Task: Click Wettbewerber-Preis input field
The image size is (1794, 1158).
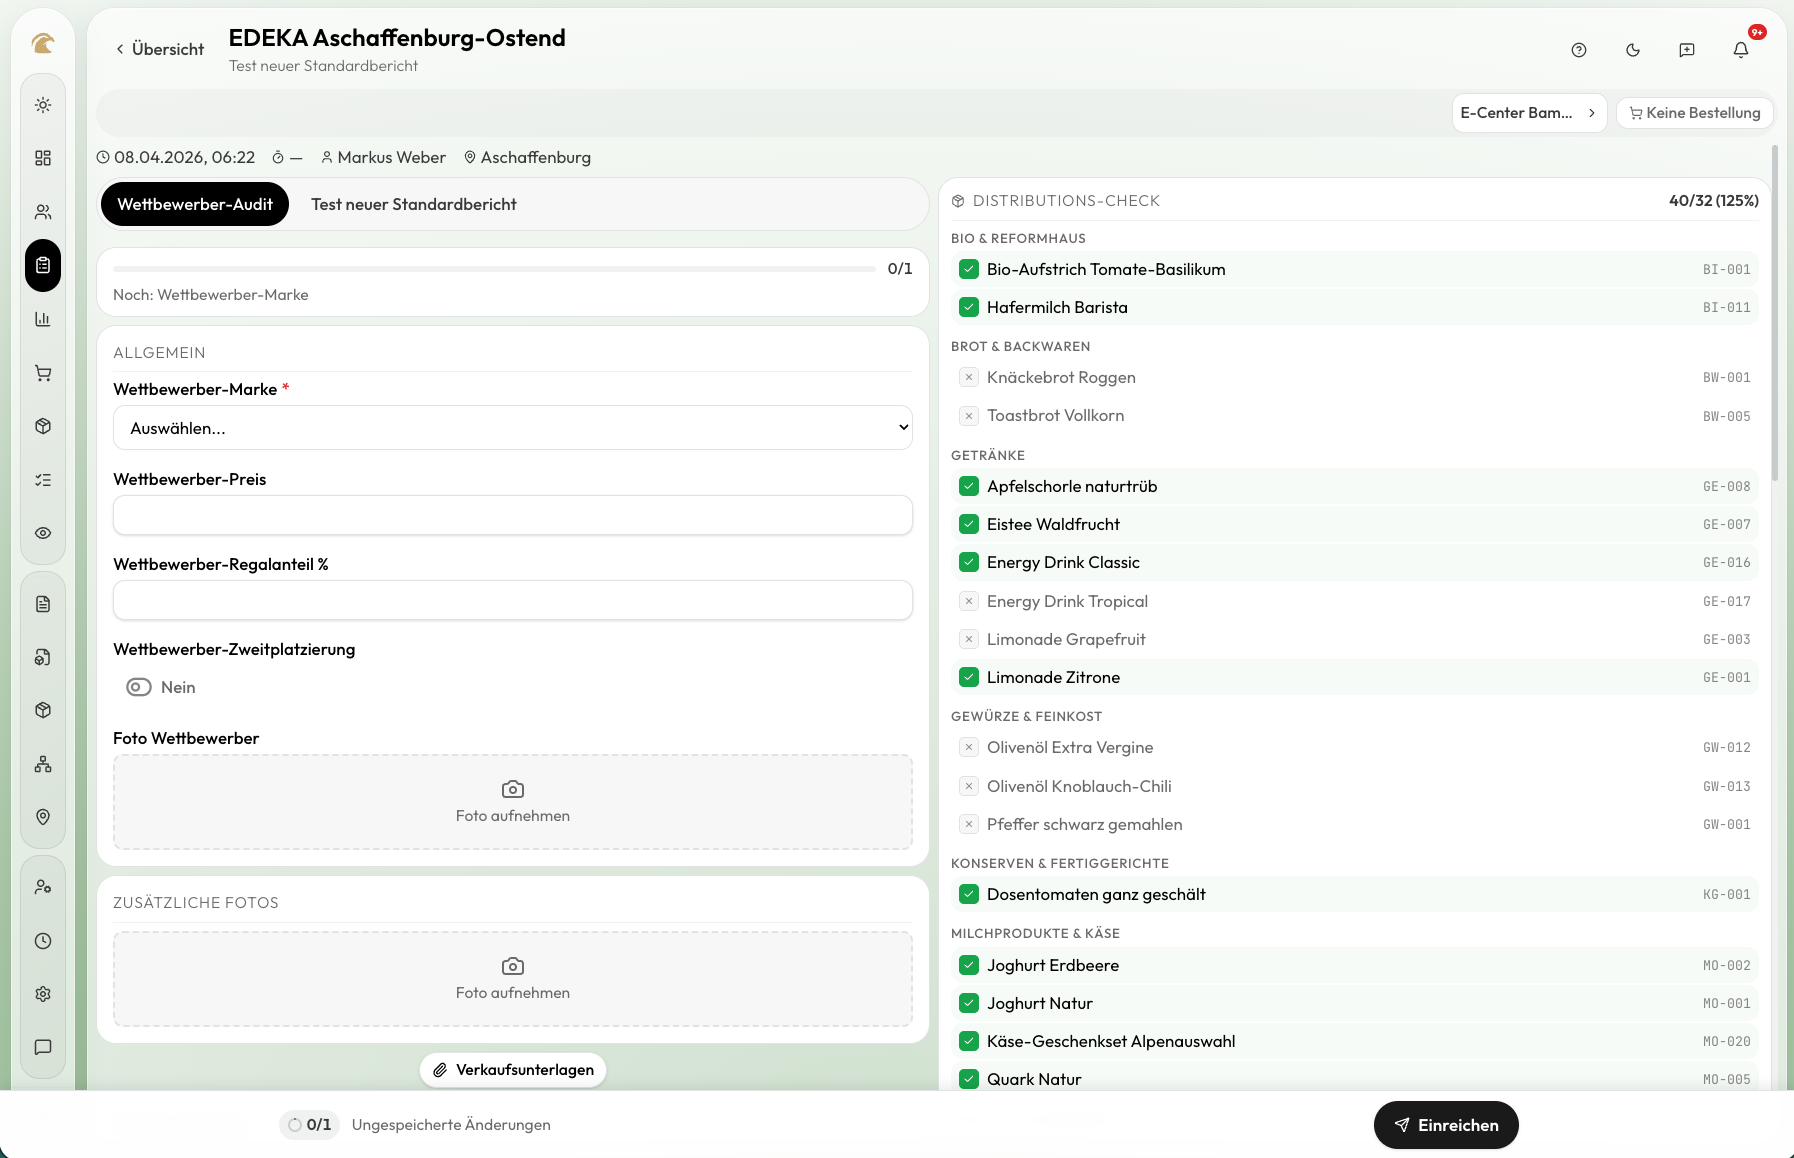Action: [513, 515]
